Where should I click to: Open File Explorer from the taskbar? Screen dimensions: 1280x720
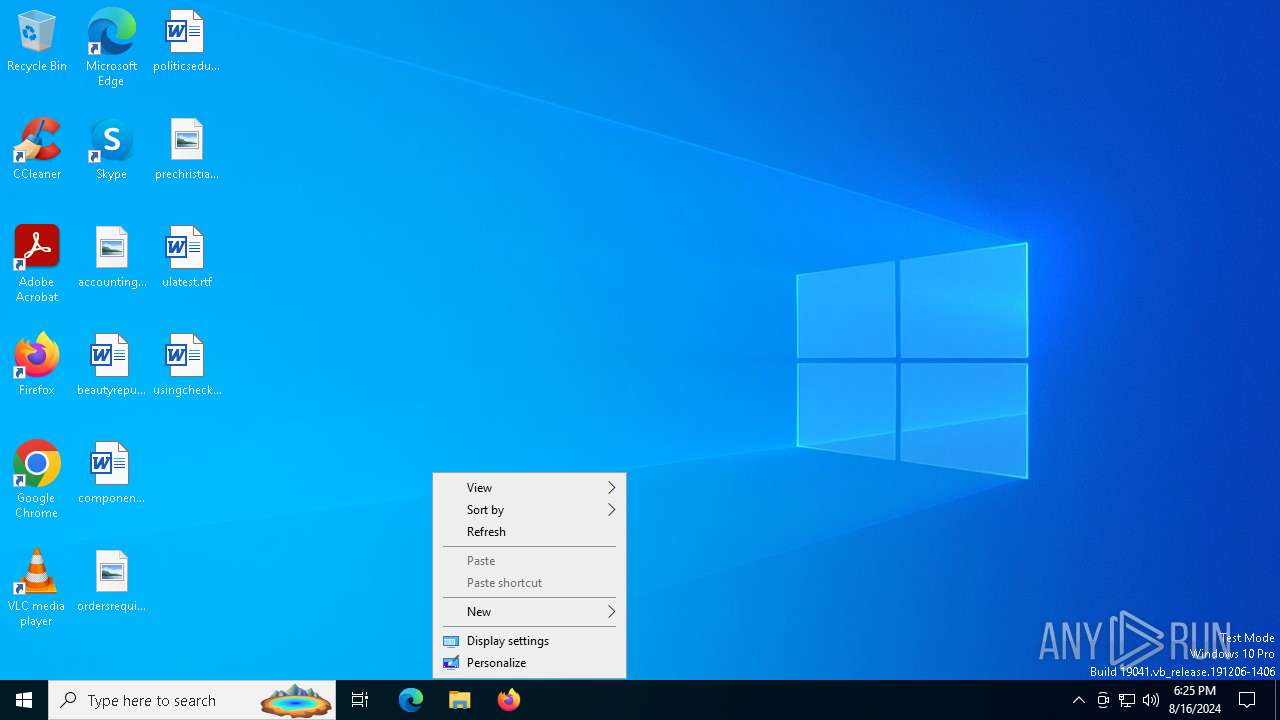pos(460,700)
